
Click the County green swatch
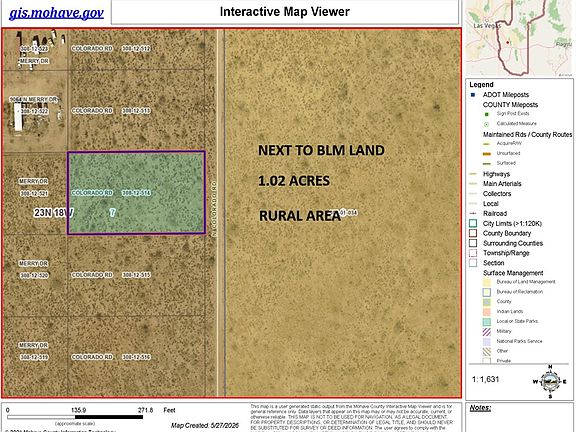487,302
